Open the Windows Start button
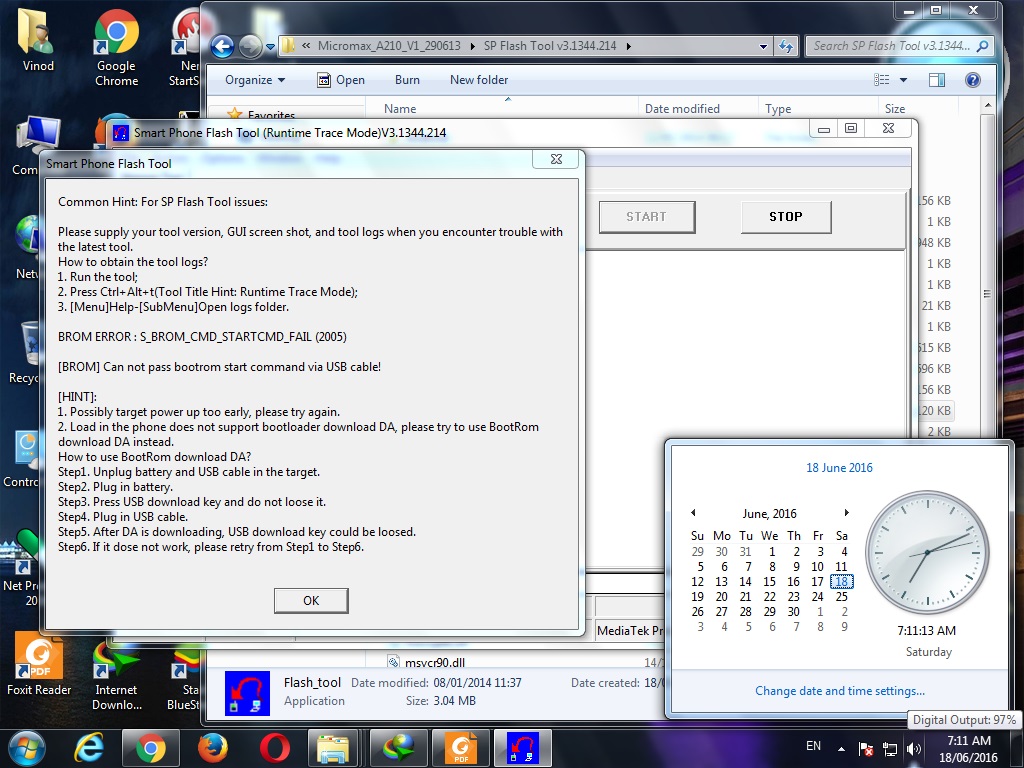This screenshot has height=768, width=1024. tap(27, 748)
